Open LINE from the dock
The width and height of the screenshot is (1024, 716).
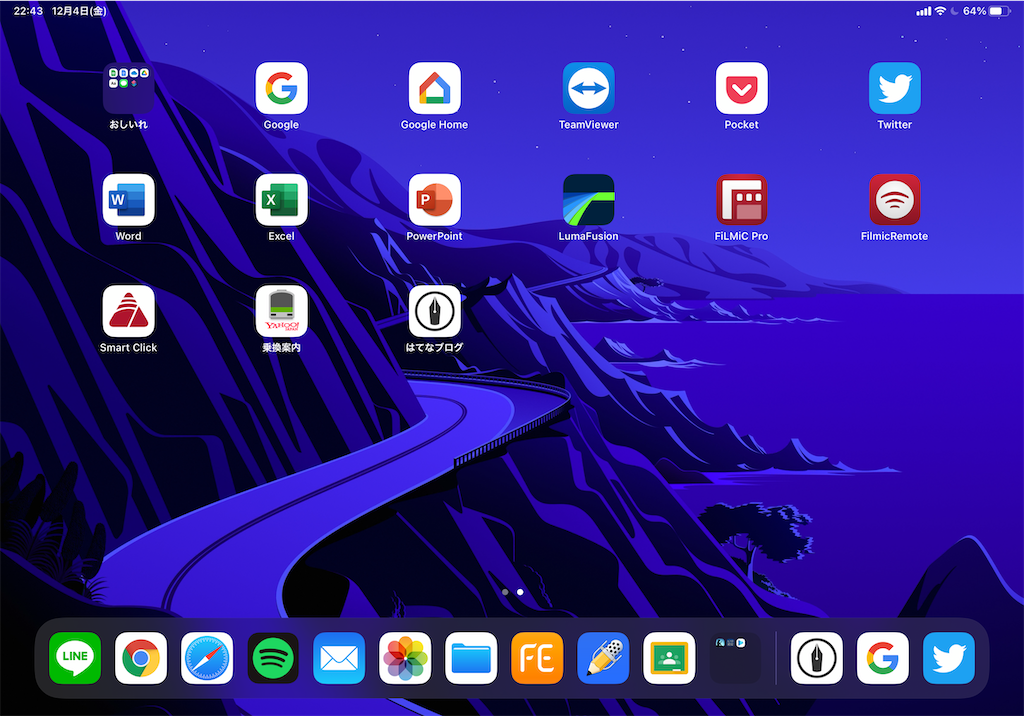pos(75,658)
